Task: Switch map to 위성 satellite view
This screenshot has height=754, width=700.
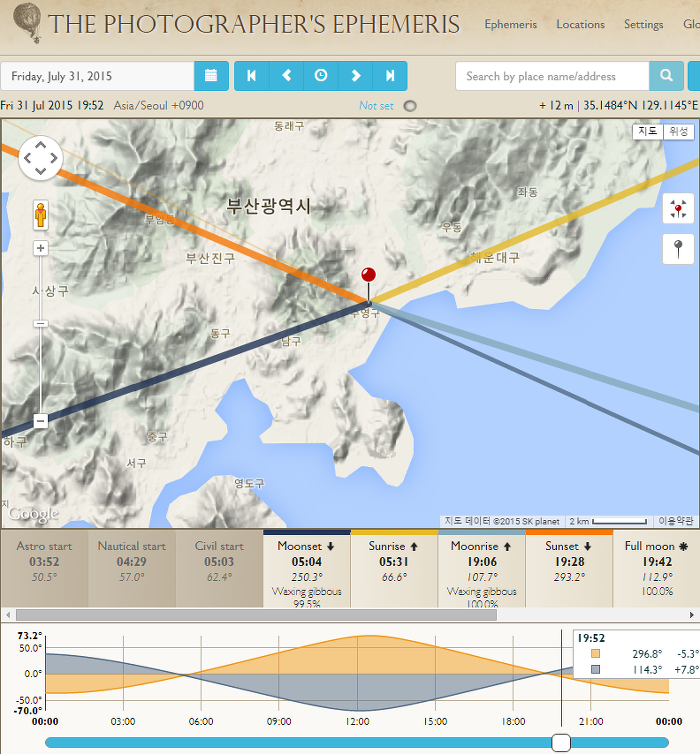Action: coord(678,131)
